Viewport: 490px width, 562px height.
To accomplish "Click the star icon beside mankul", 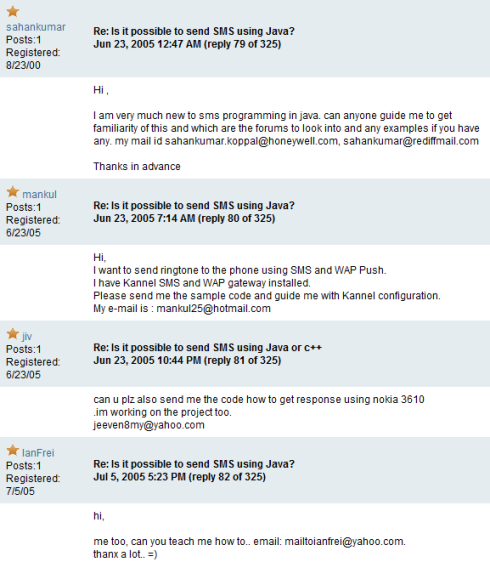I will point(13,192).
